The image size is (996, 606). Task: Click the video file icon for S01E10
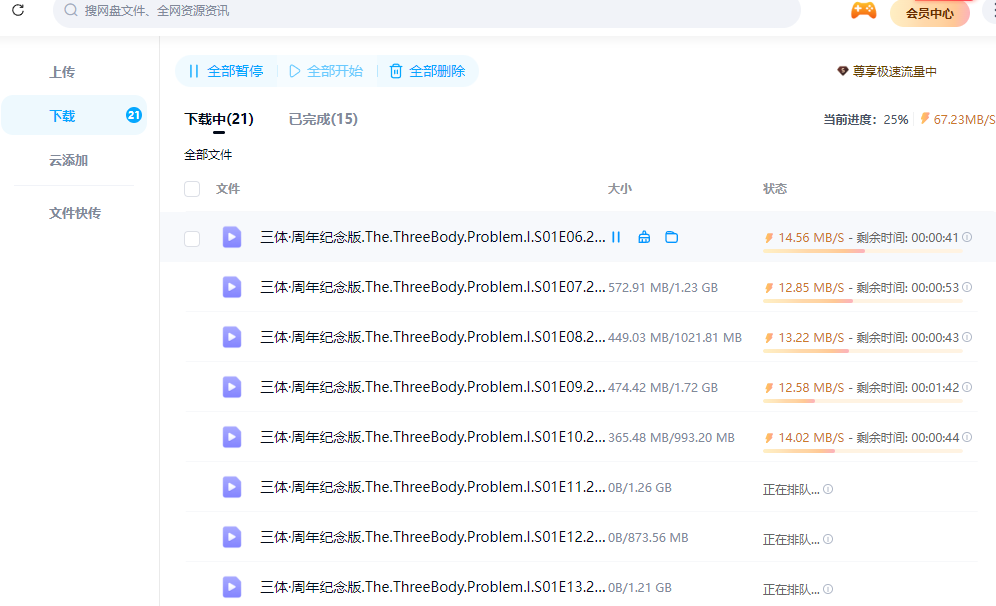coord(232,437)
